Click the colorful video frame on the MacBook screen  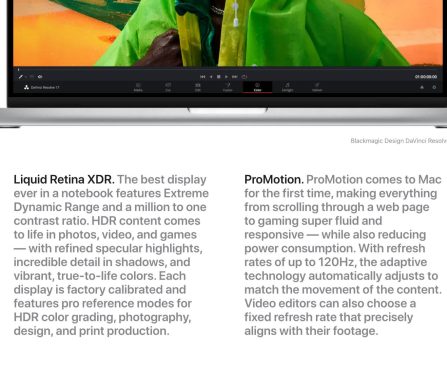click(228, 33)
